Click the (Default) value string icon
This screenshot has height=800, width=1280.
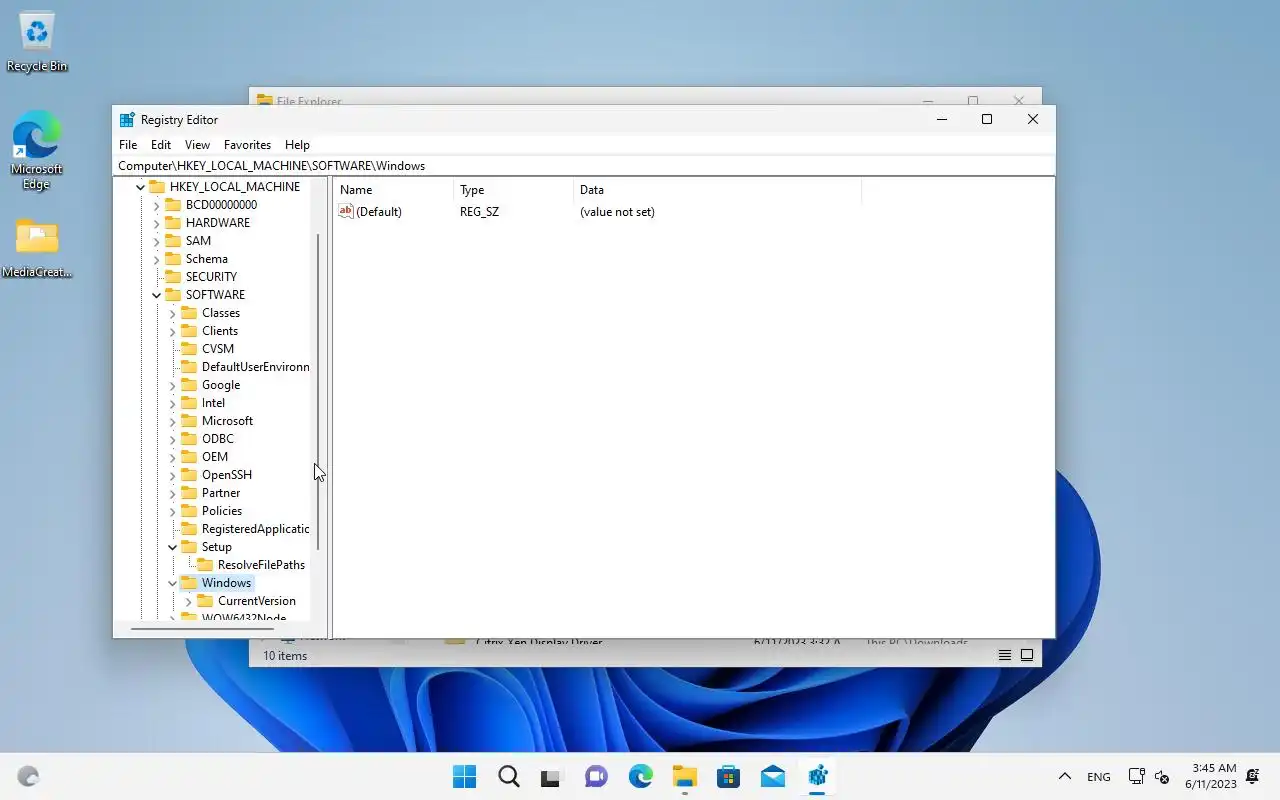(x=346, y=211)
